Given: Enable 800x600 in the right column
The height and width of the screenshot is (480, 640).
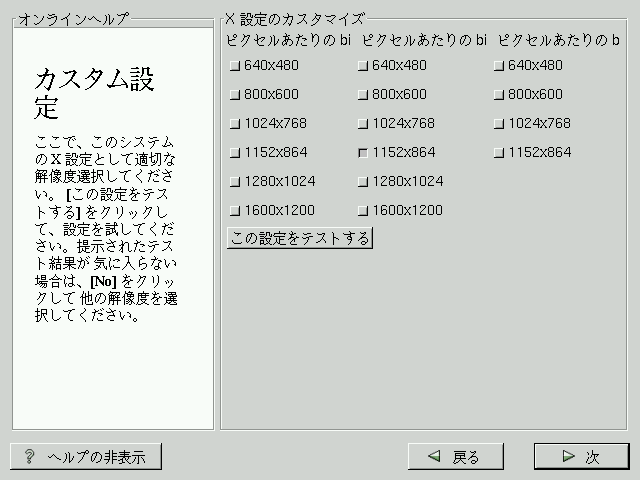Looking at the screenshot, I should pyautogui.click(x=499, y=95).
